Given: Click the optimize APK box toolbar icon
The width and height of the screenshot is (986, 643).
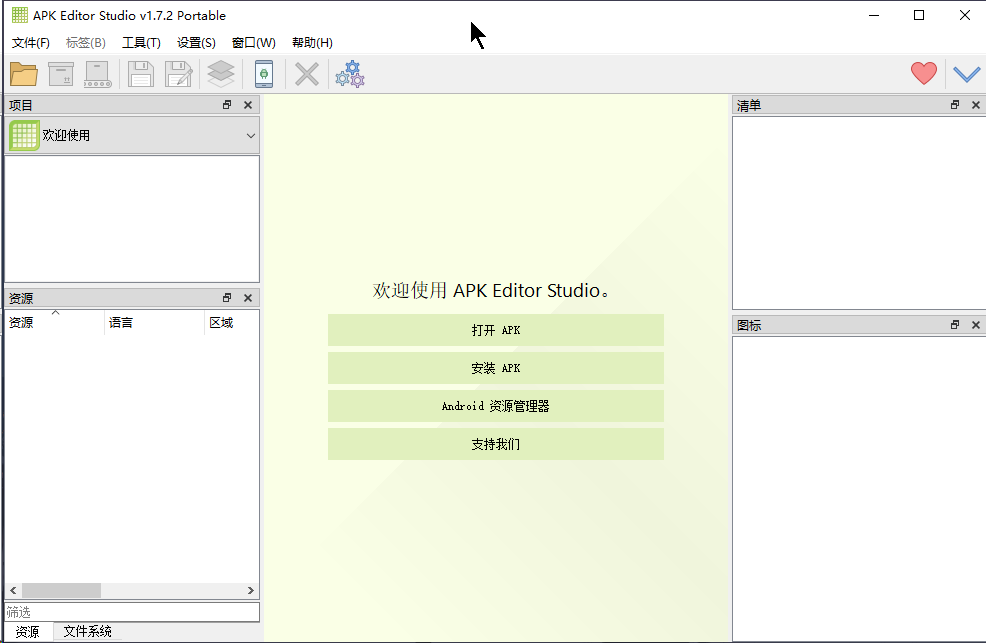Looking at the screenshot, I should (61, 74).
